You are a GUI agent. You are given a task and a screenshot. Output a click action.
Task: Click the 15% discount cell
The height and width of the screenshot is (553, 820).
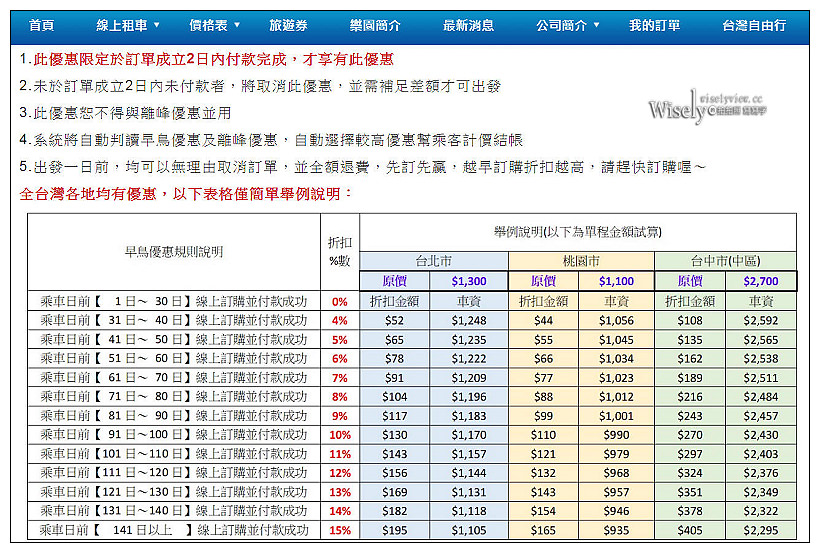pos(340,531)
